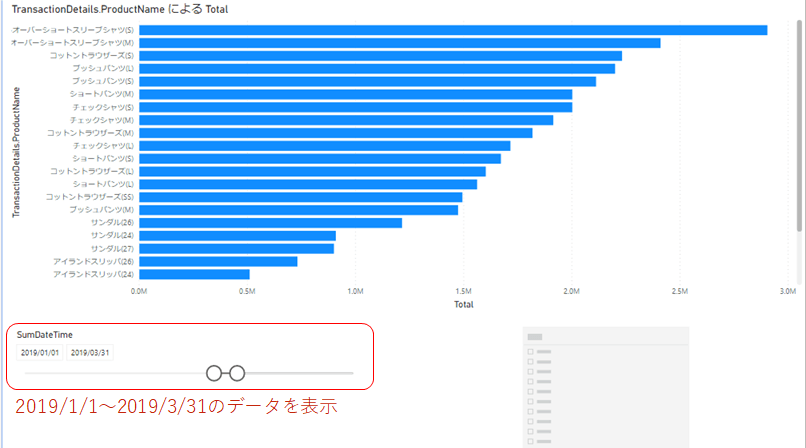Tick the last checkbox in grey slicer panel
The height and width of the screenshot is (448, 806).
tap(530, 441)
